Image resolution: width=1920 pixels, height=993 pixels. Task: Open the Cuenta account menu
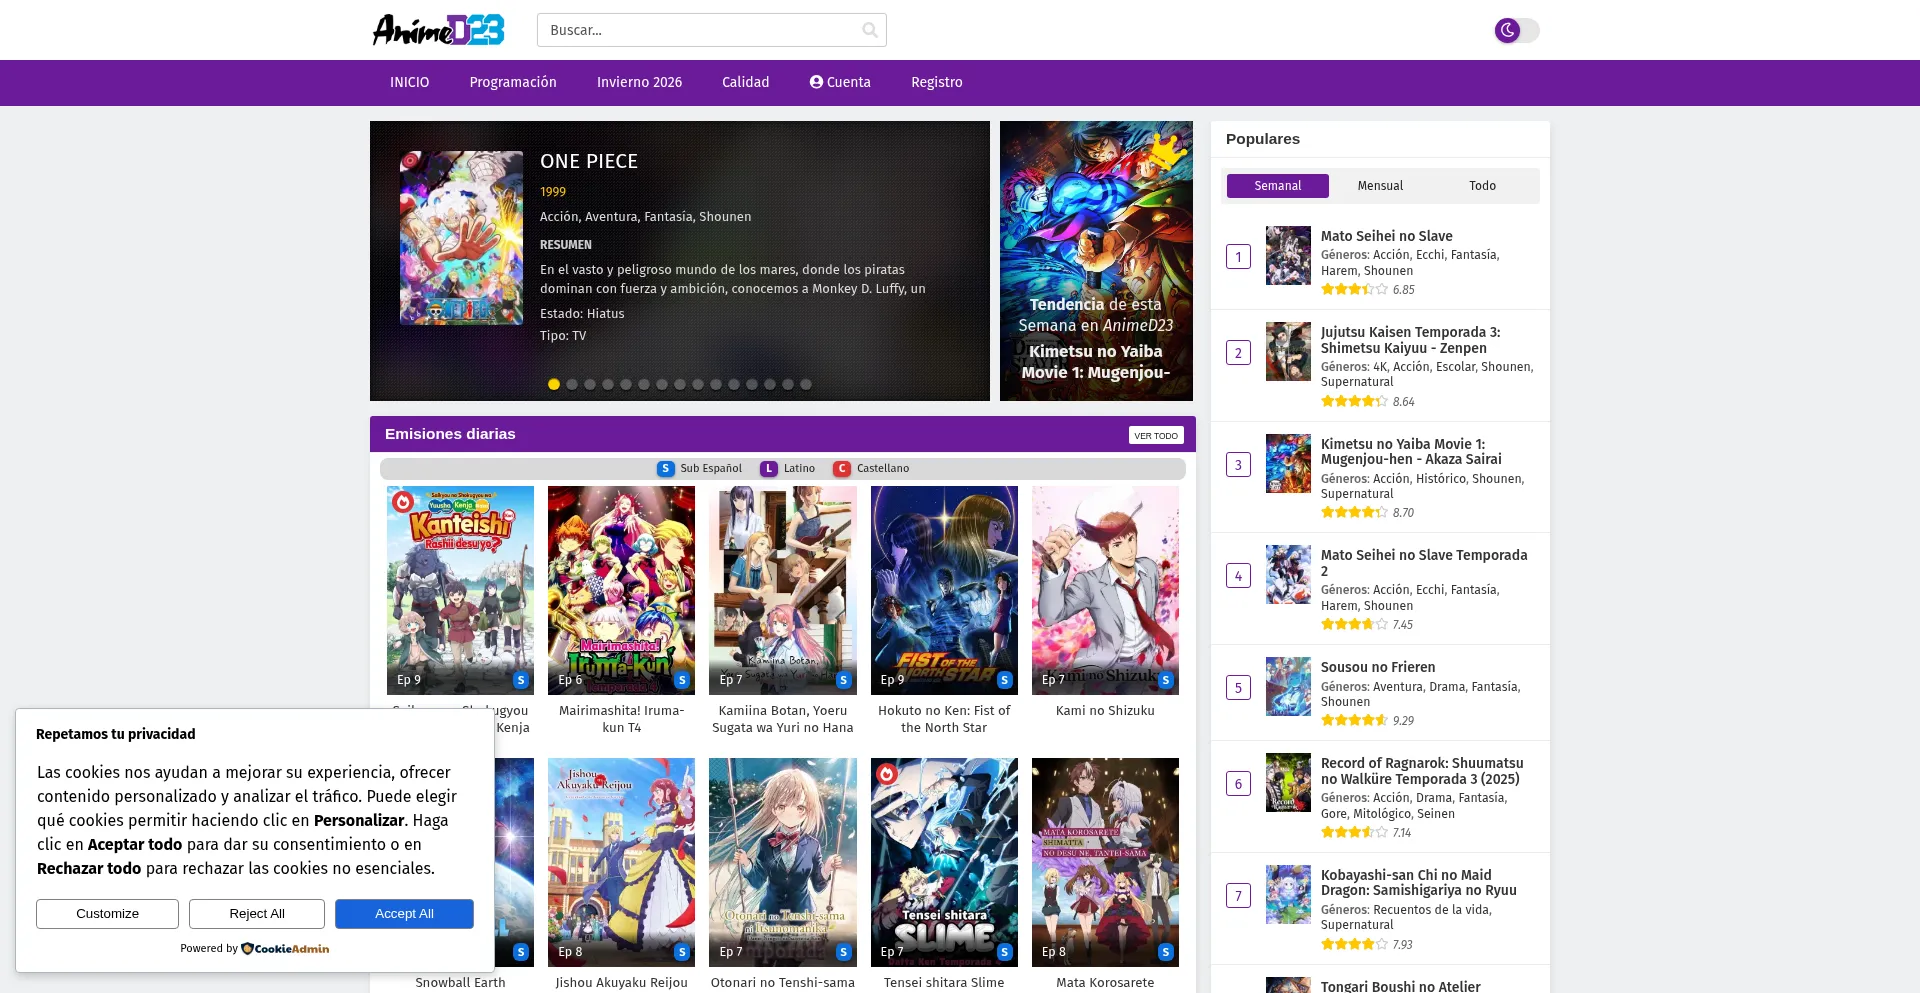point(840,82)
